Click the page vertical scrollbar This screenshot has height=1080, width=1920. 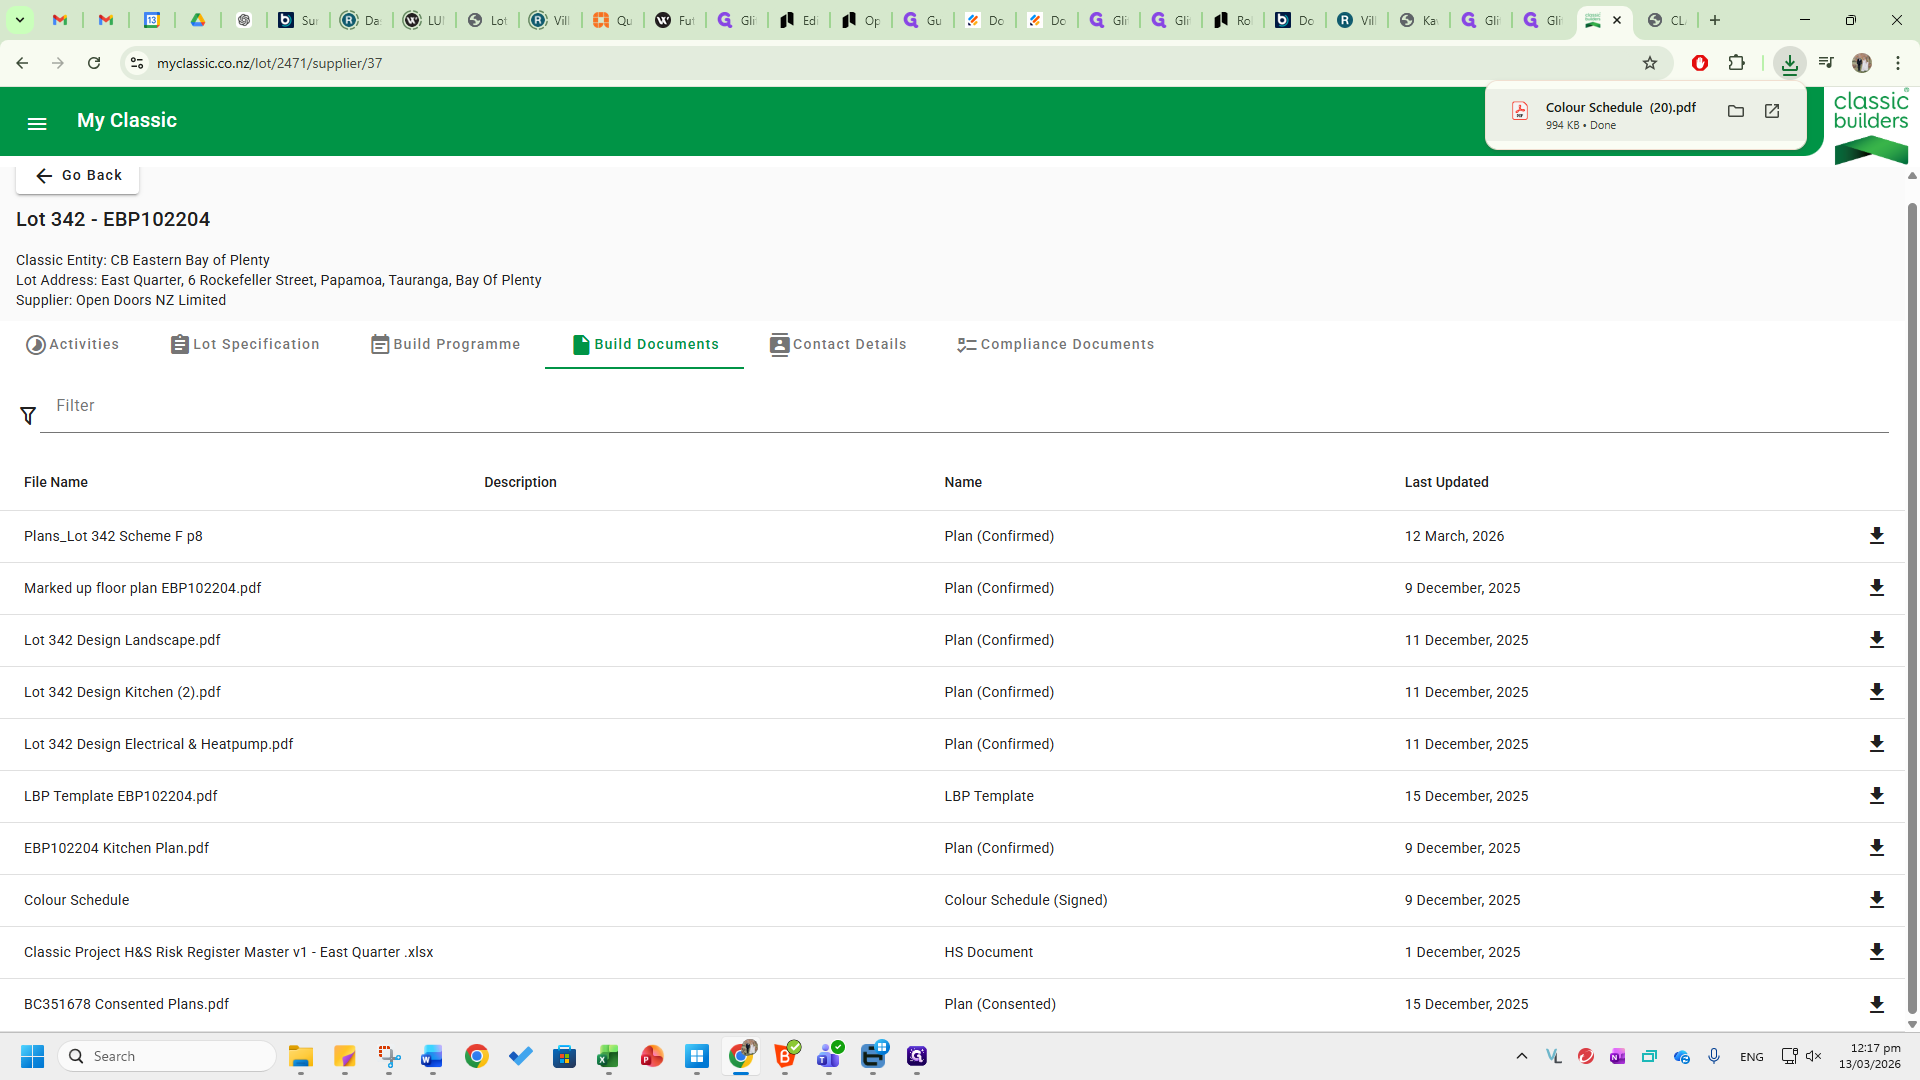point(1912,600)
